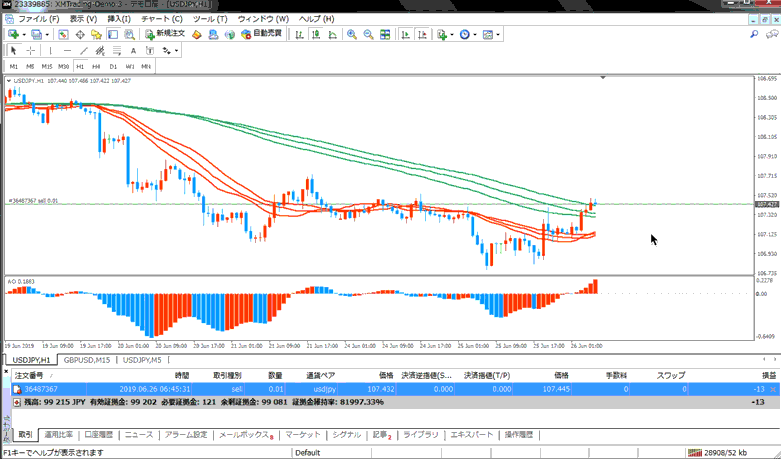The image size is (781, 459).
Task: Toggle 自動売買 auto trading button
Action: coord(260,34)
